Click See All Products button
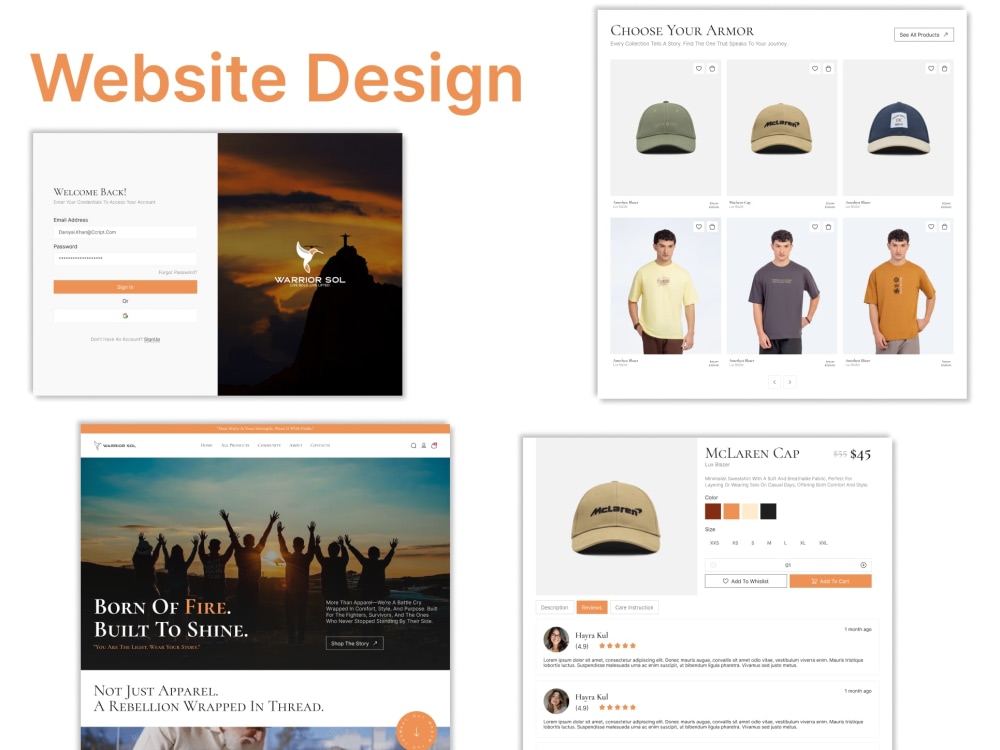 click(923, 35)
